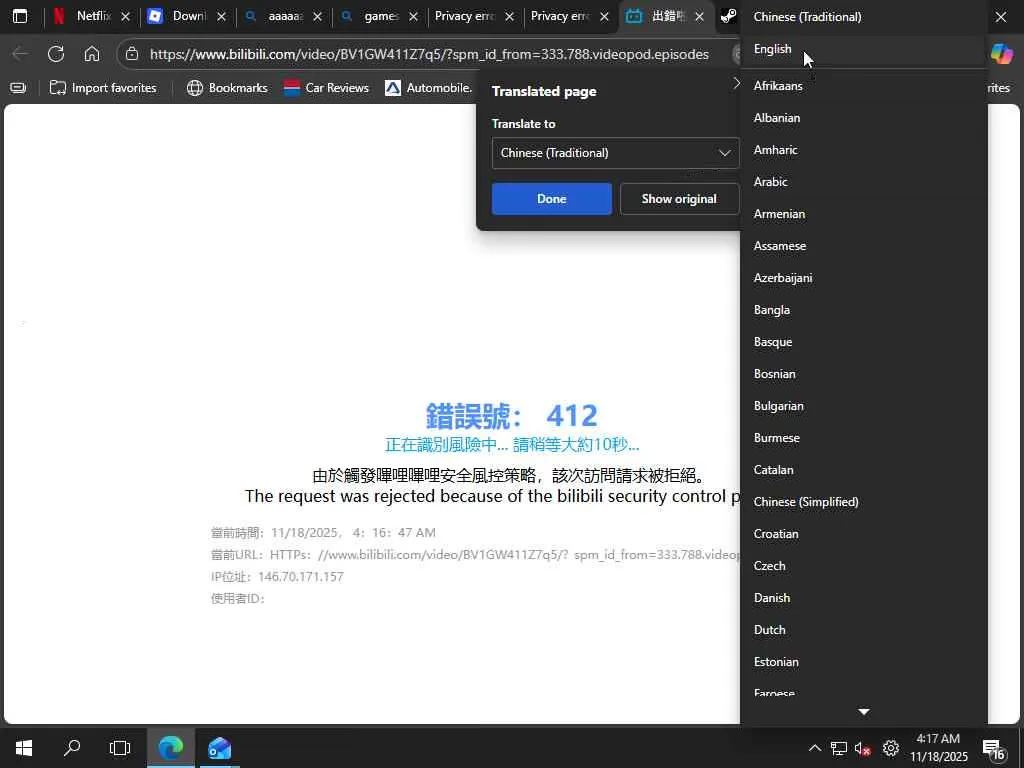Go to Home page icon

[92, 54]
